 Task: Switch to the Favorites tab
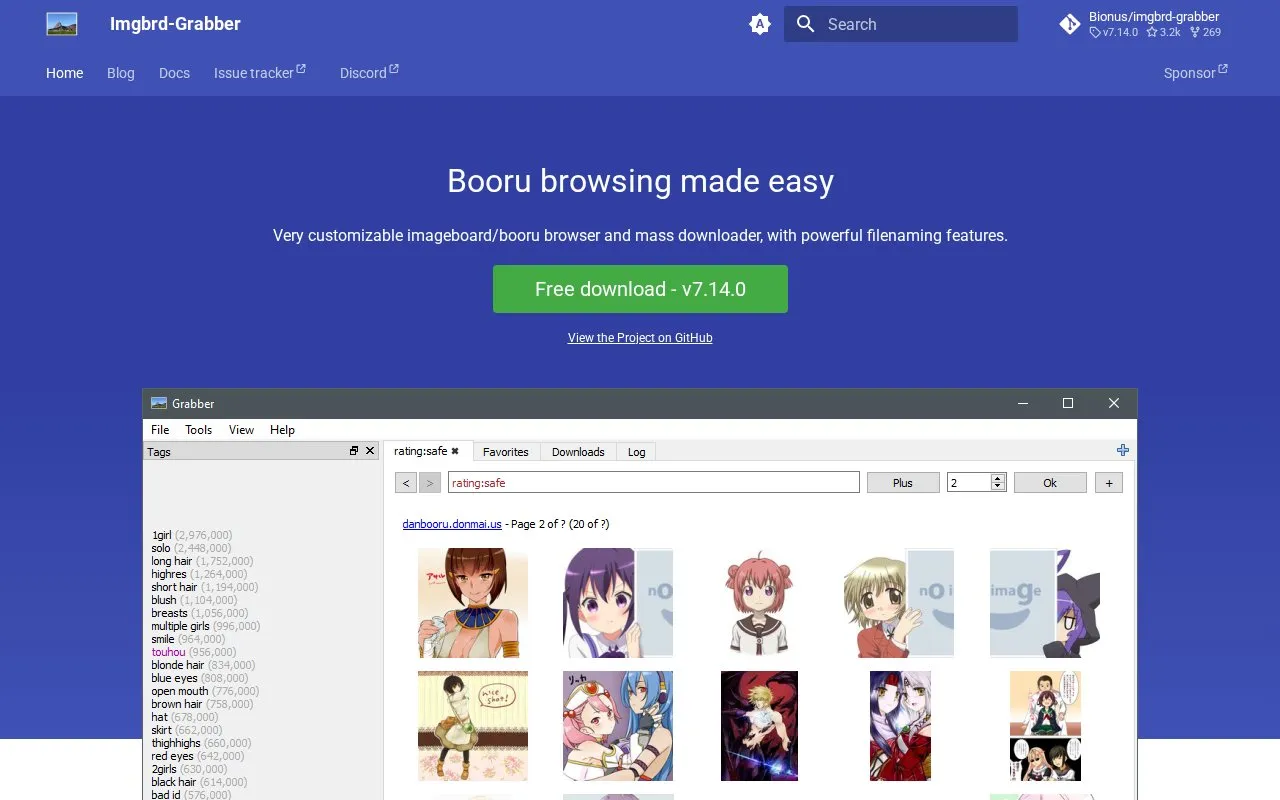point(506,452)
